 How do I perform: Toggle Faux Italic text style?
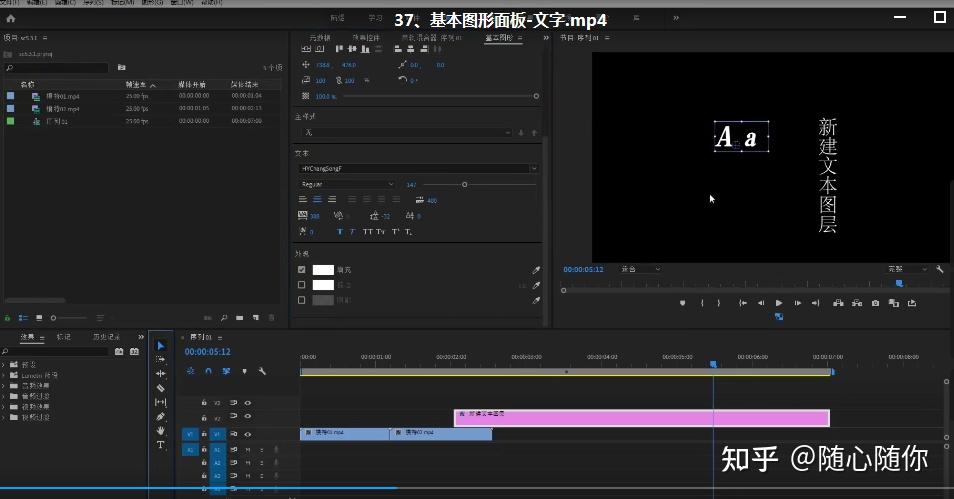coord(352,232)
